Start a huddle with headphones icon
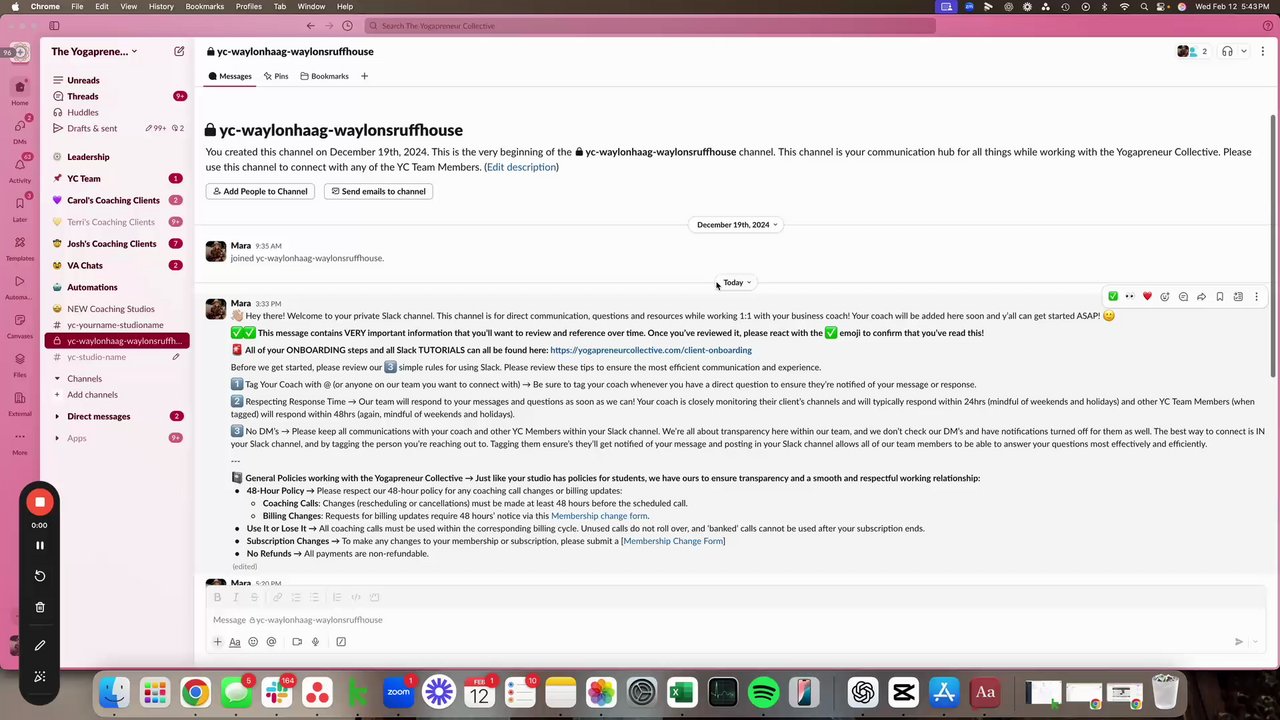 click(1227, 51)
